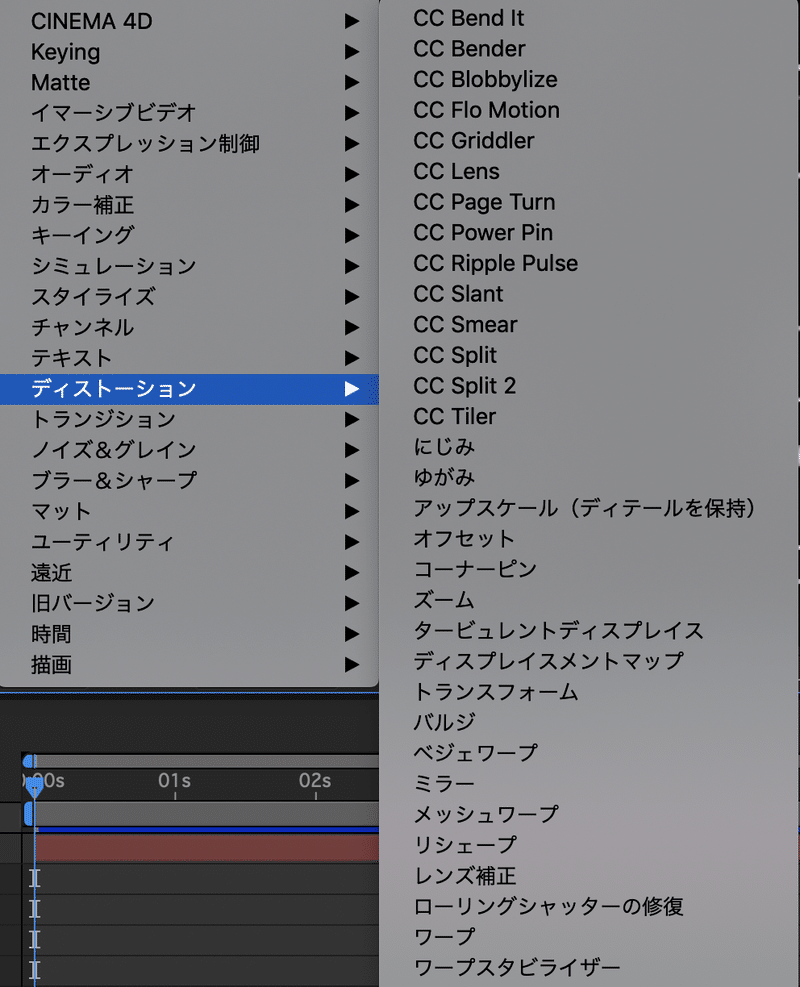This screenshot has width=800, height=987.
Task: Apply the CC Tiler effect
Action: (589, 417)
